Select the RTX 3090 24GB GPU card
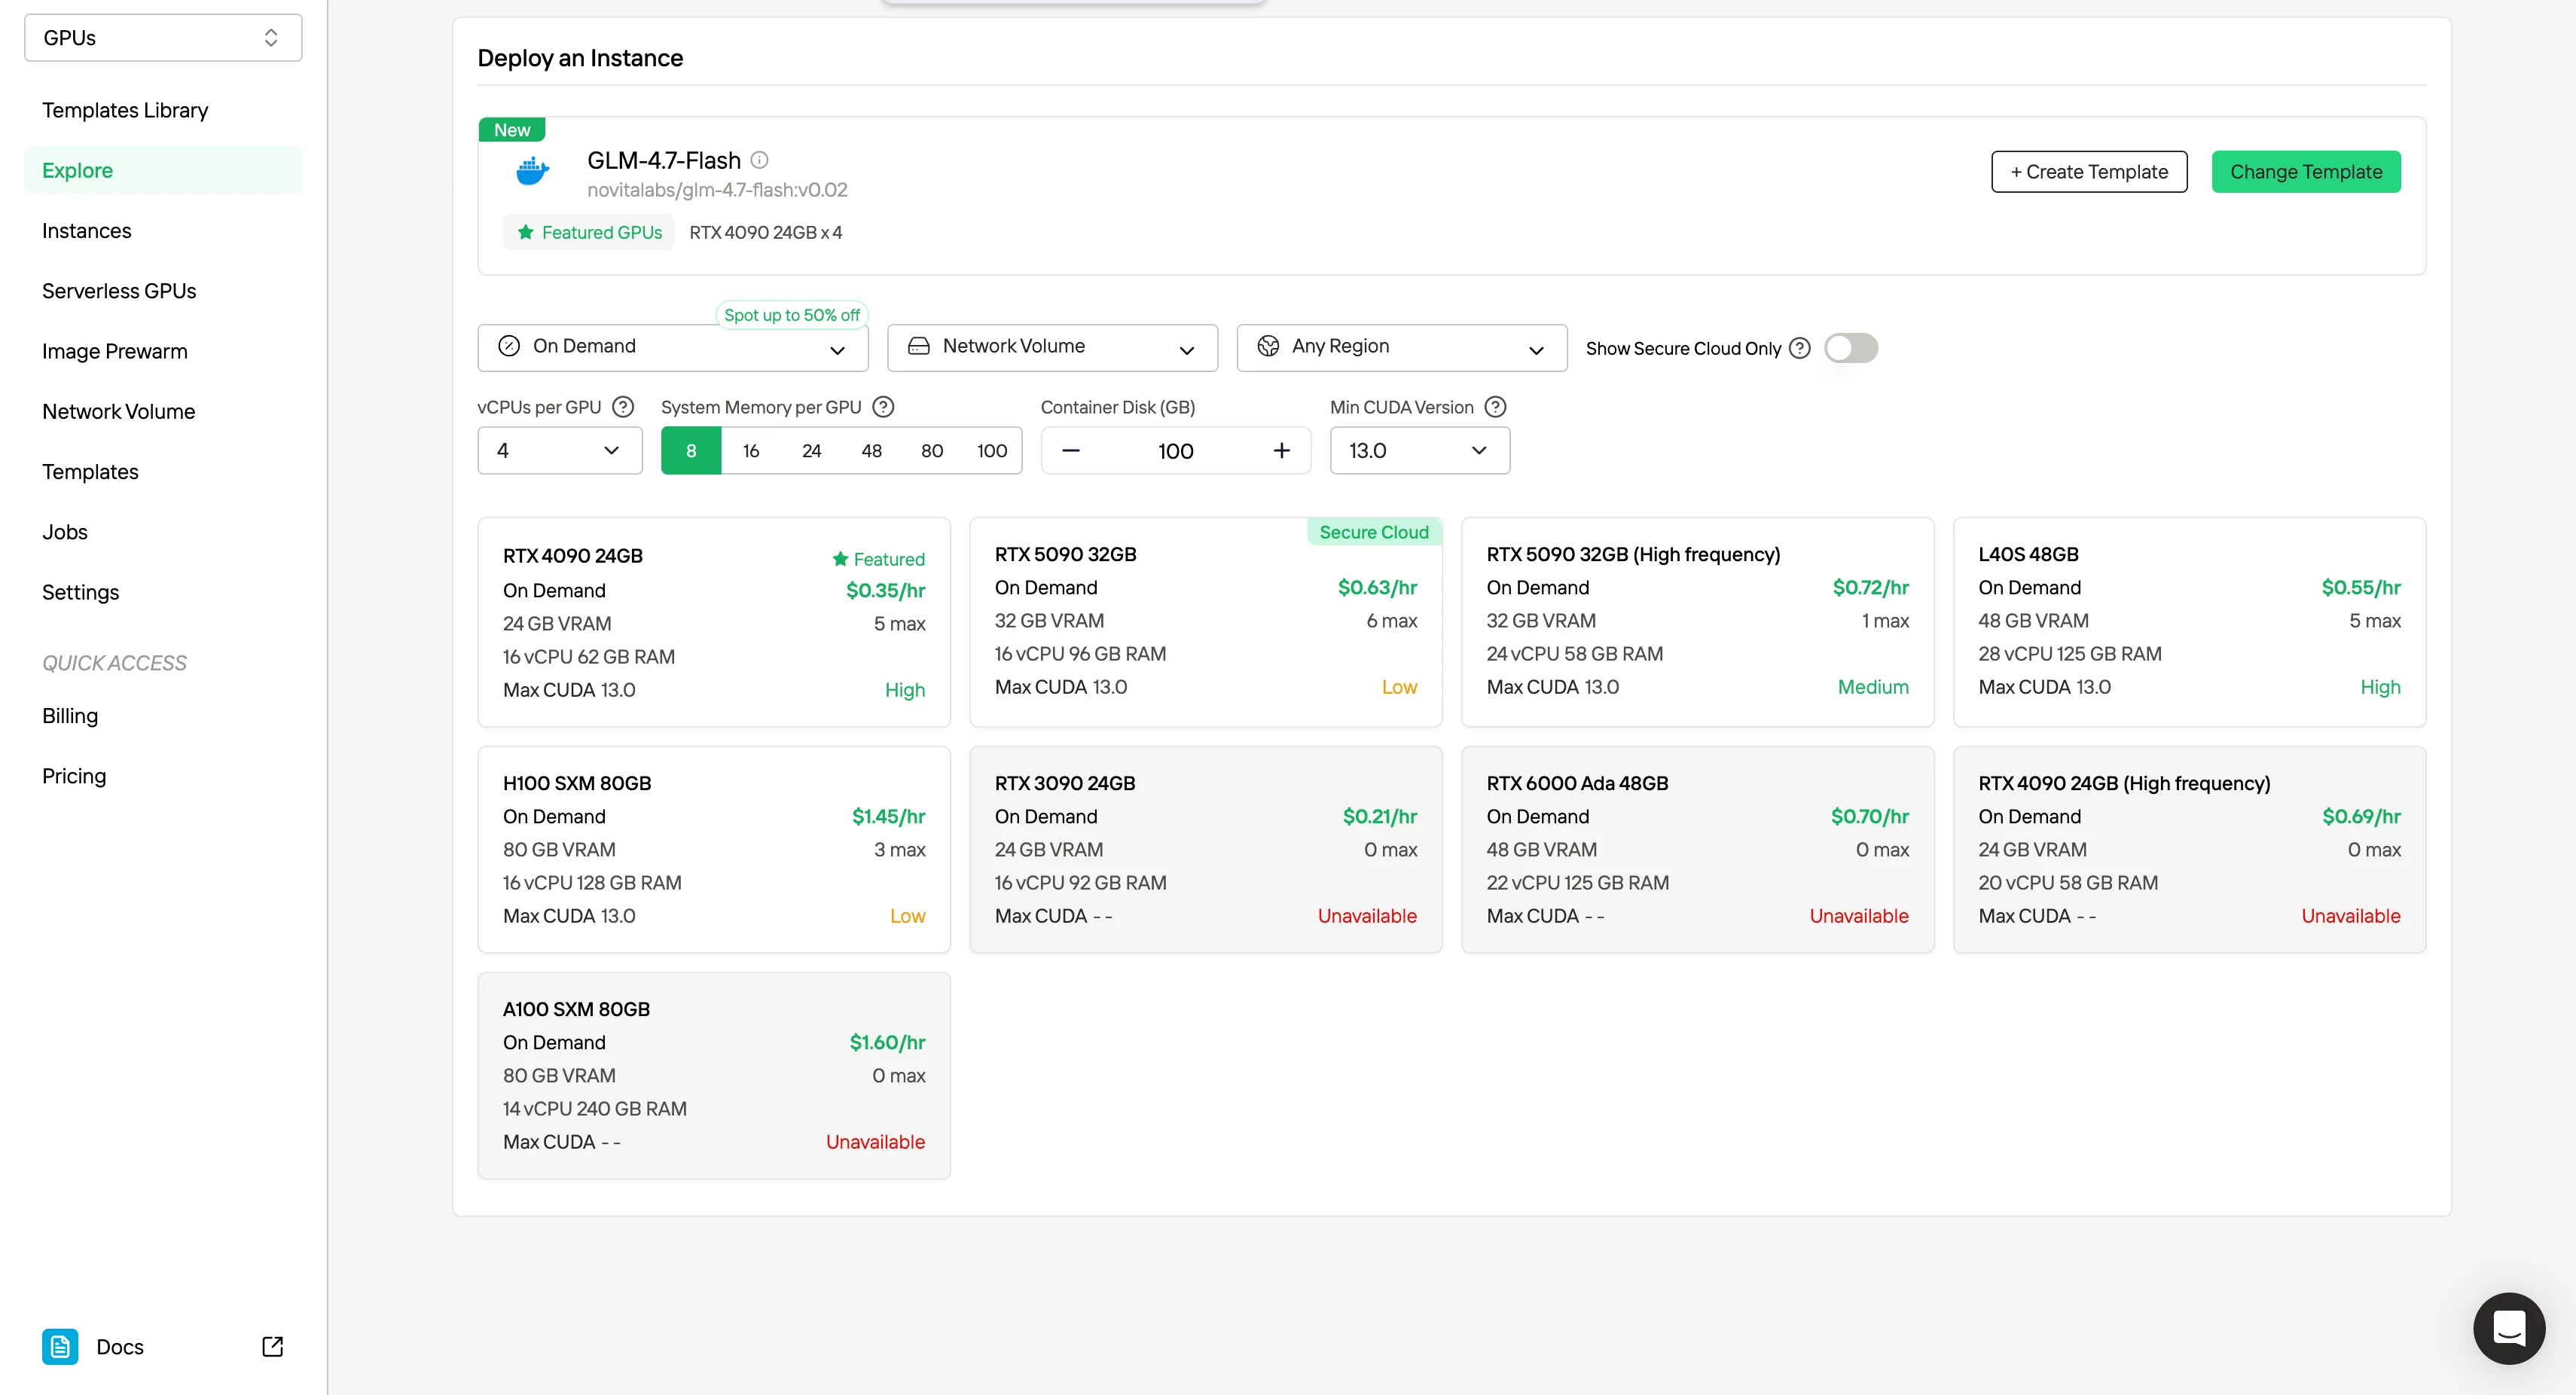The height and width of the screenshot is (1395, 2576). 1206,849
